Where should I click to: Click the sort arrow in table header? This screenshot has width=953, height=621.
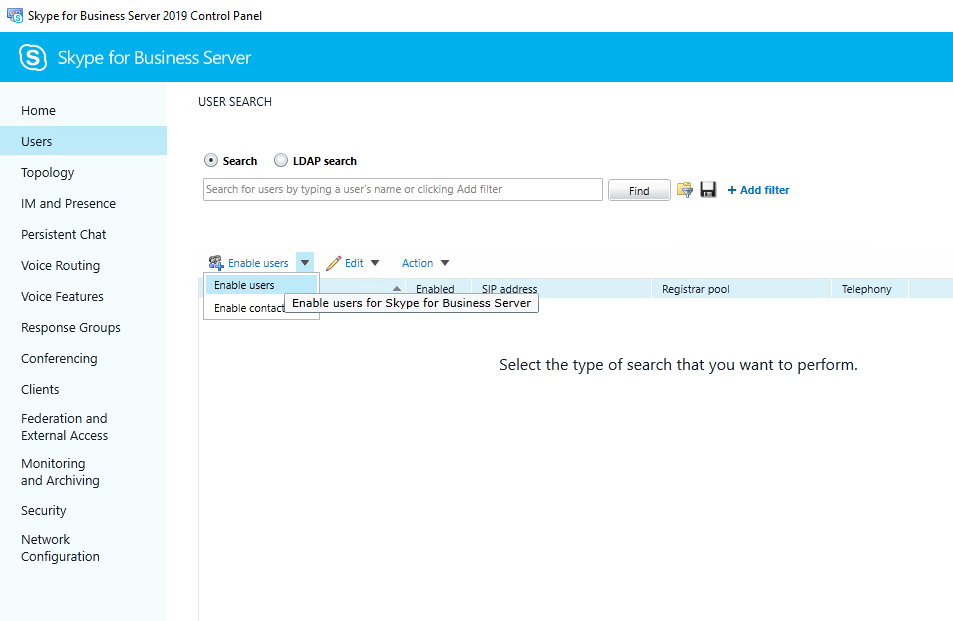coord(397,289)
